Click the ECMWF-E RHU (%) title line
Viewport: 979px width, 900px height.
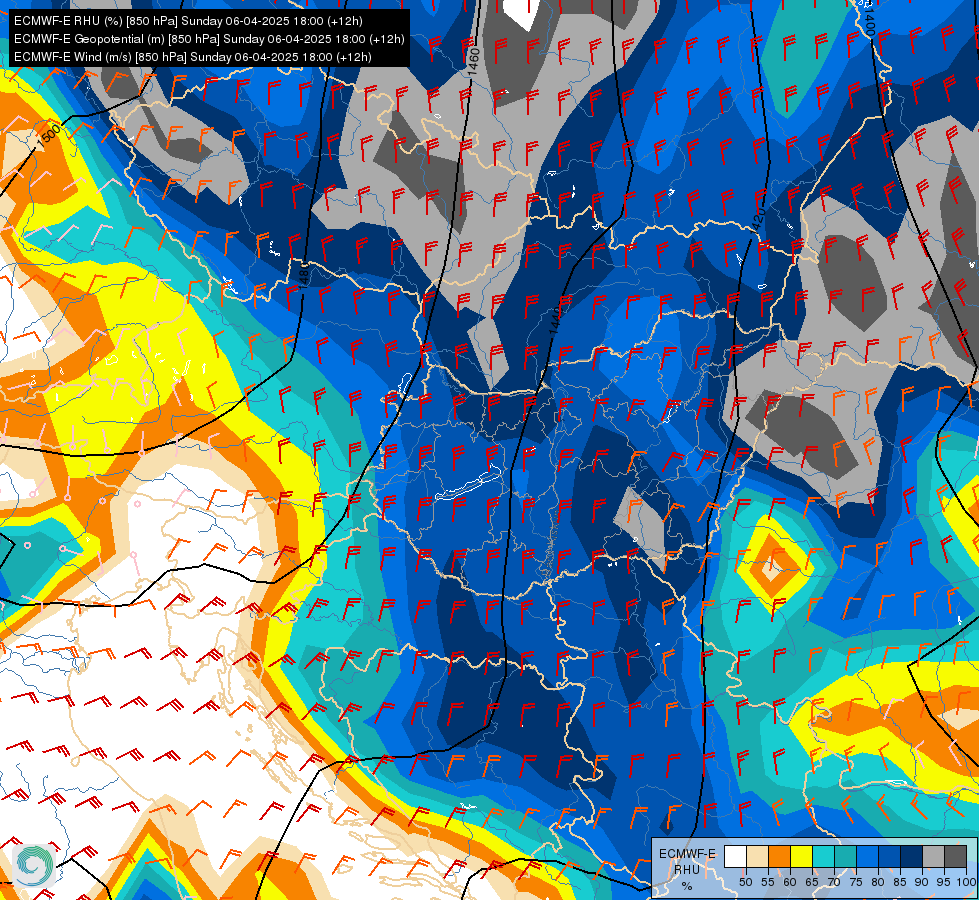[x=188, y=21]
